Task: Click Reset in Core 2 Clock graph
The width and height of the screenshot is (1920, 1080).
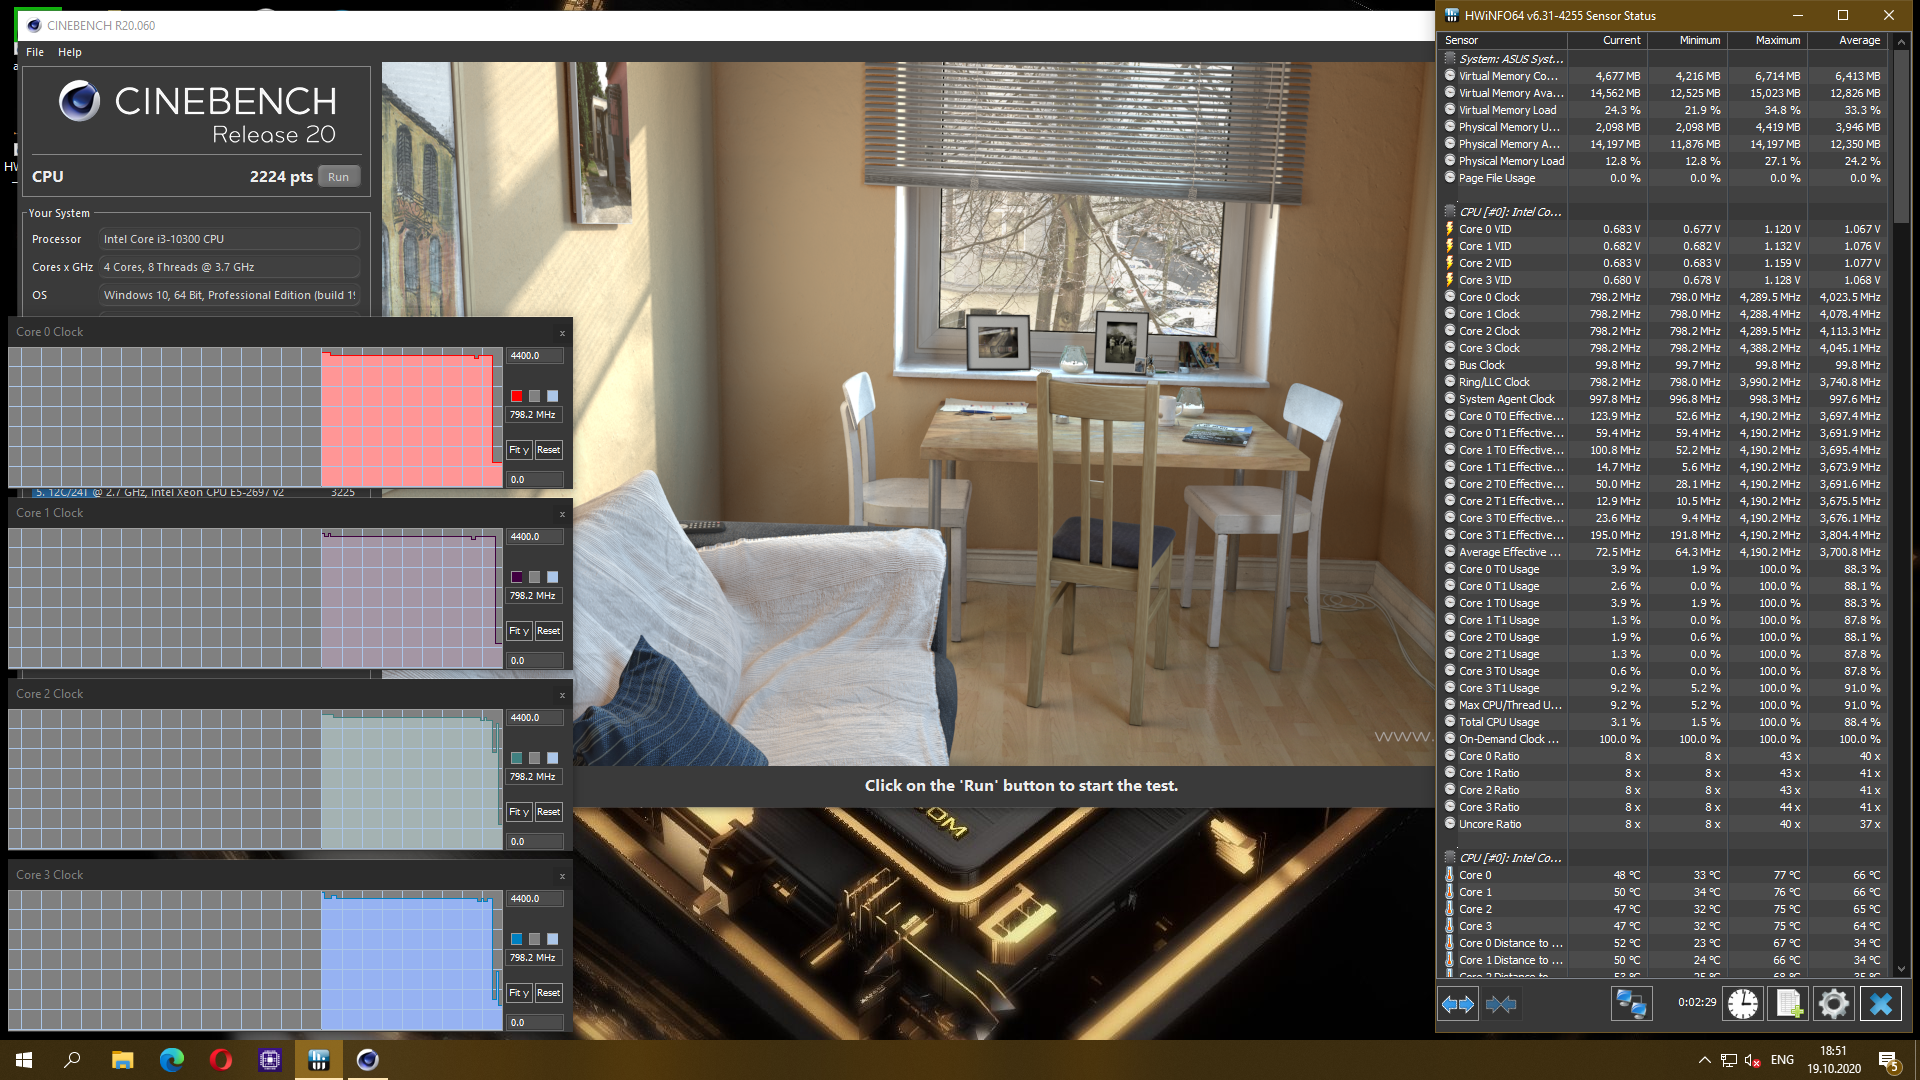Action: 548,812
